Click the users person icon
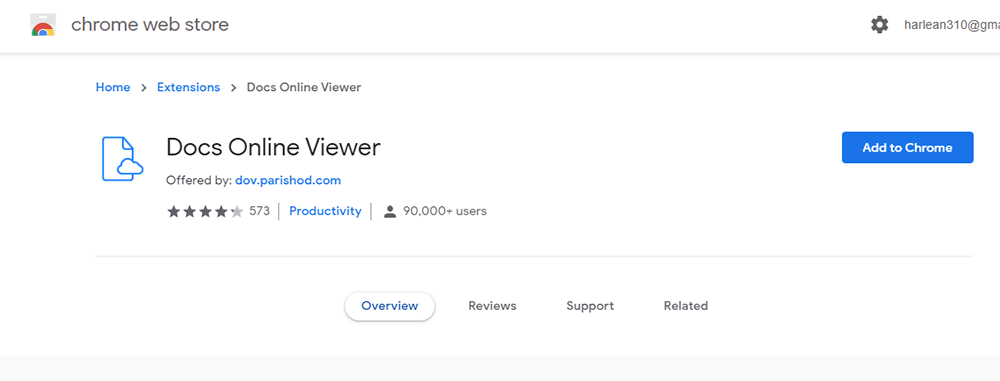The width and height of the screenshot is (1000, 381). tap(390, 211)
